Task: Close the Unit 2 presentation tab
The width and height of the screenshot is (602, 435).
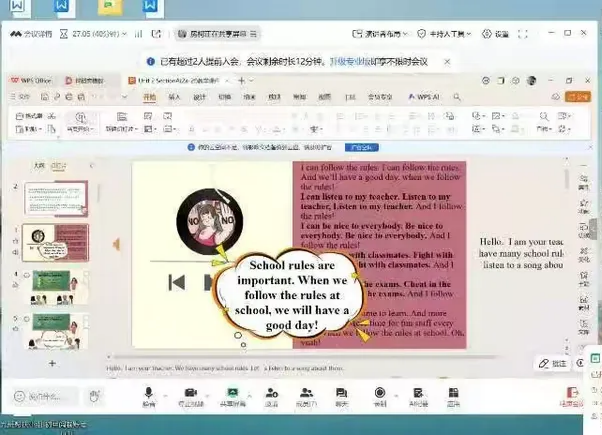Action: pos(227,81)
